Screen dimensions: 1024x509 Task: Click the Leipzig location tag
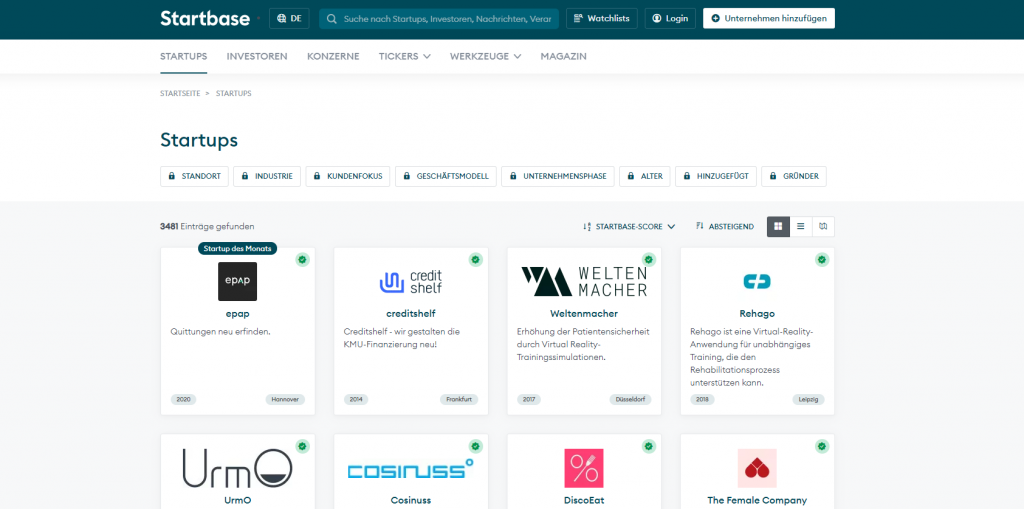point(808,400)
